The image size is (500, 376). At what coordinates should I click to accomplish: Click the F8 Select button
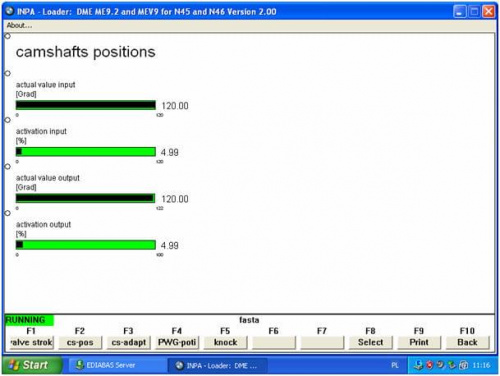(371, 342)
